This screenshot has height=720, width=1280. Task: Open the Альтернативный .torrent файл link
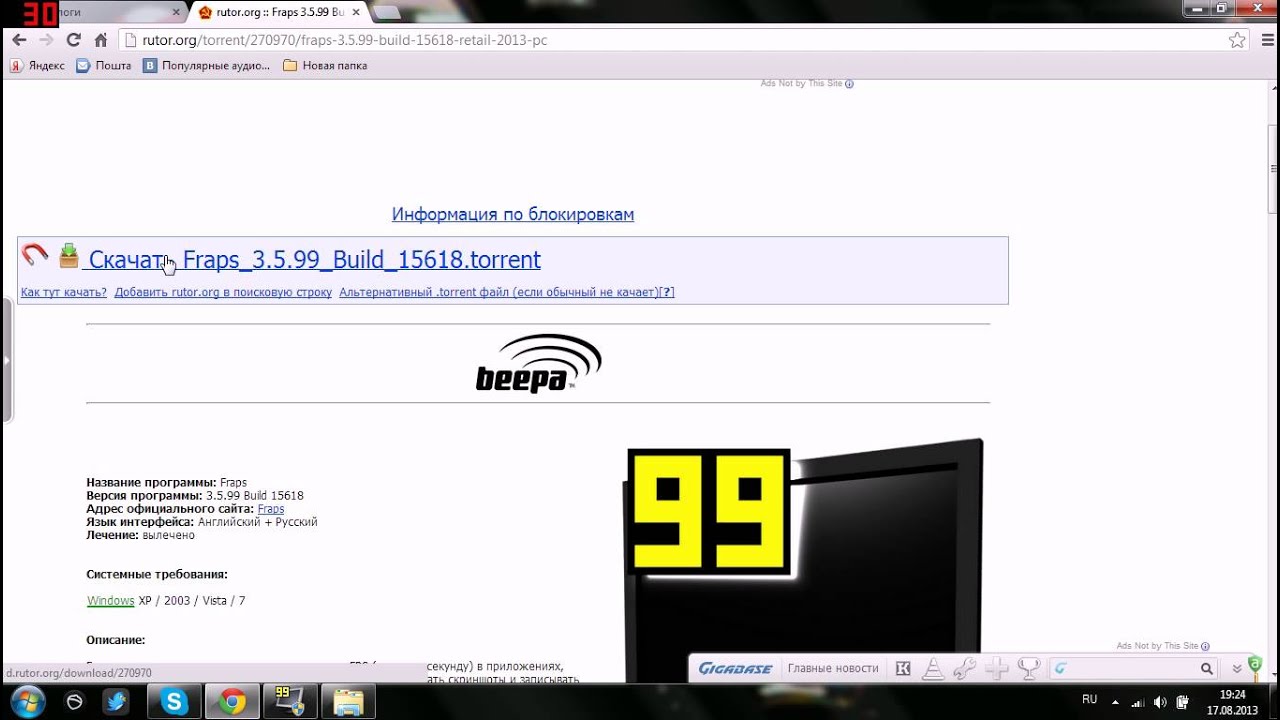[x=497, y=292]
